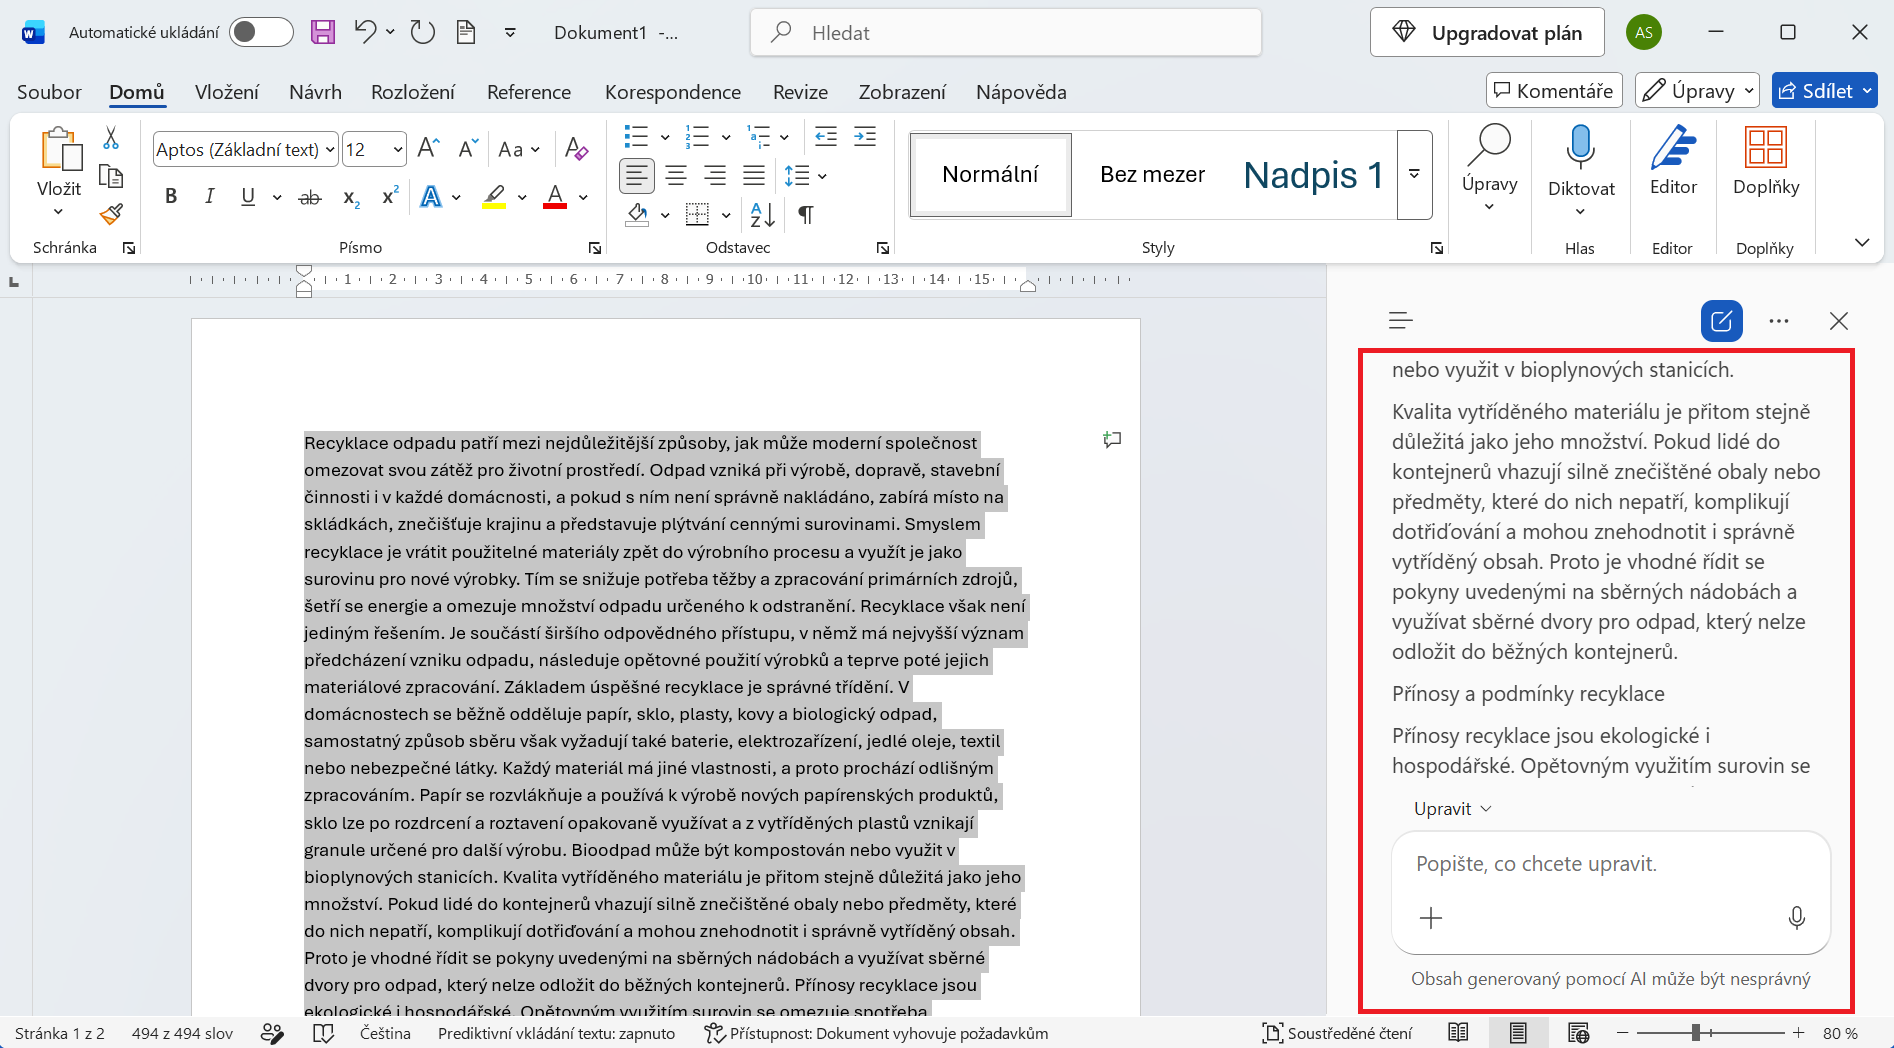Open spelling check book icon in status bar
Screen dimensions: 1894x1048
tap(323, 1033)
